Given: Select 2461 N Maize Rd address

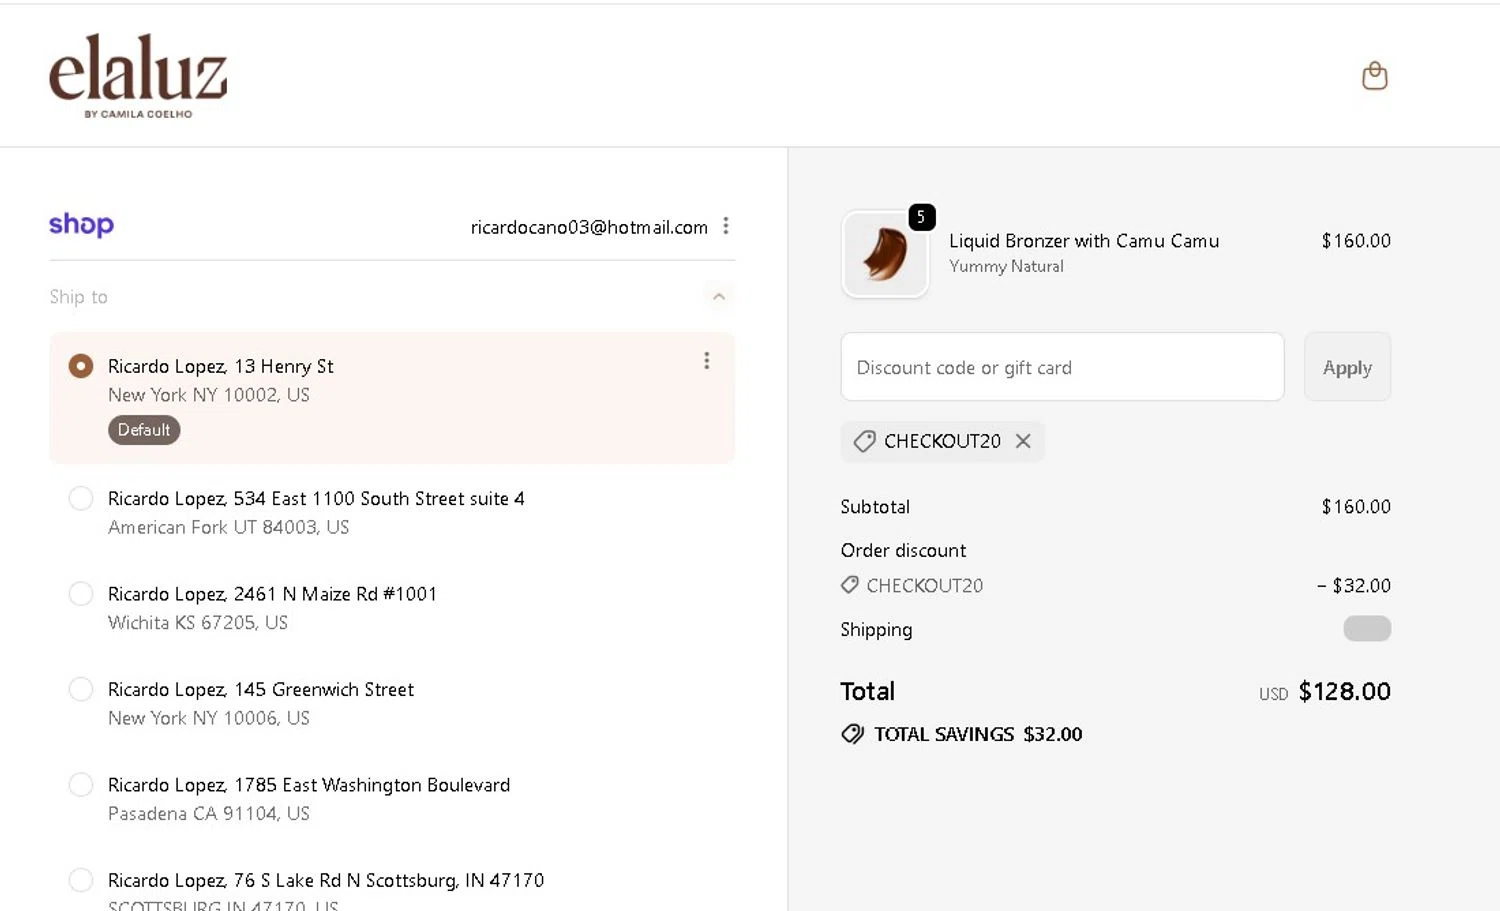Looking at the screenshot, I should 81,594.
